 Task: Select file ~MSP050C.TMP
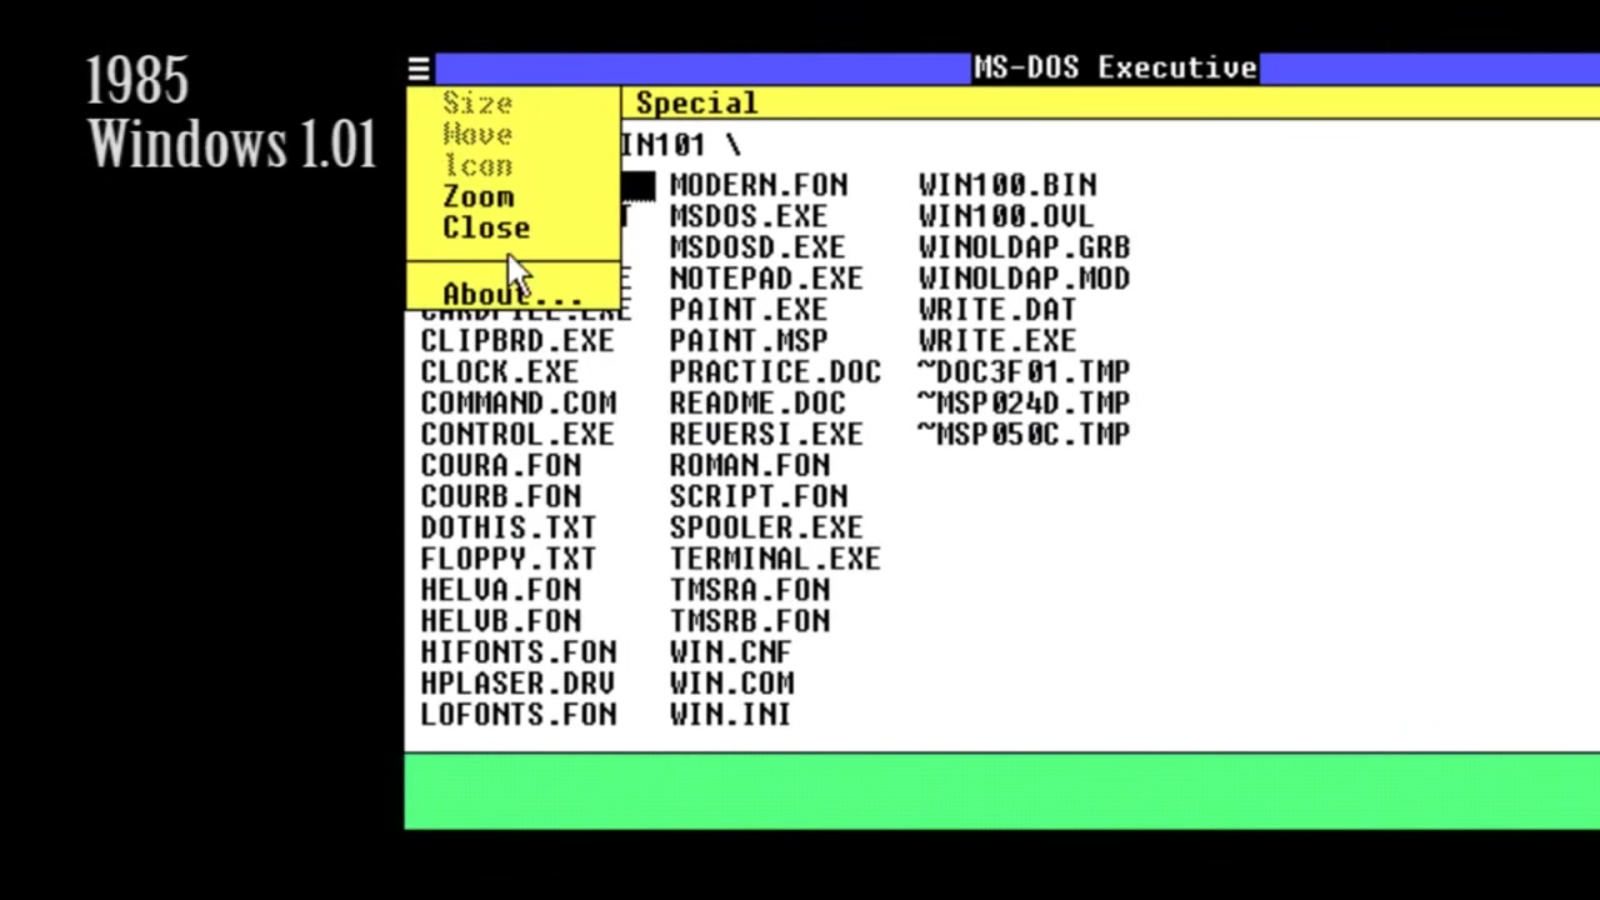pos(1024,434)
